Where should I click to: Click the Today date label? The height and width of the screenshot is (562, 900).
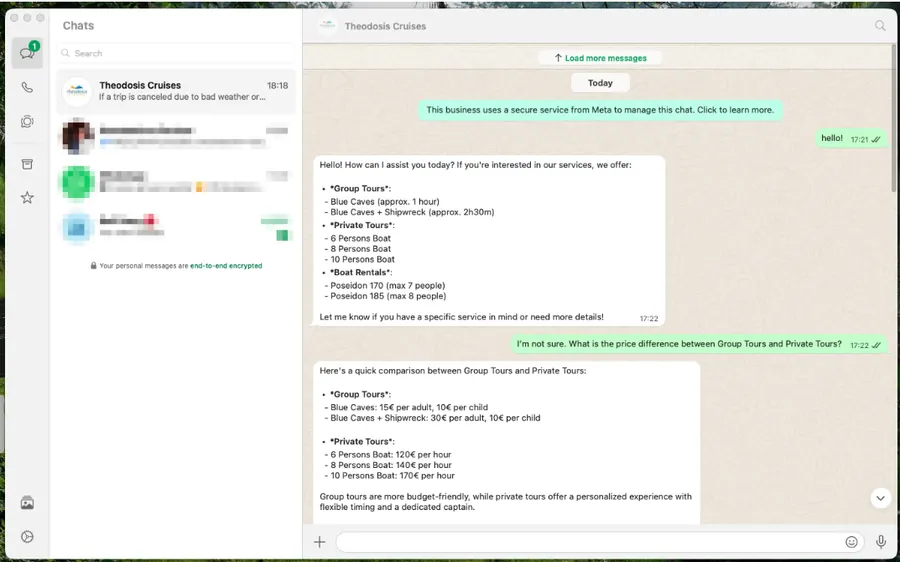point(600,83)
